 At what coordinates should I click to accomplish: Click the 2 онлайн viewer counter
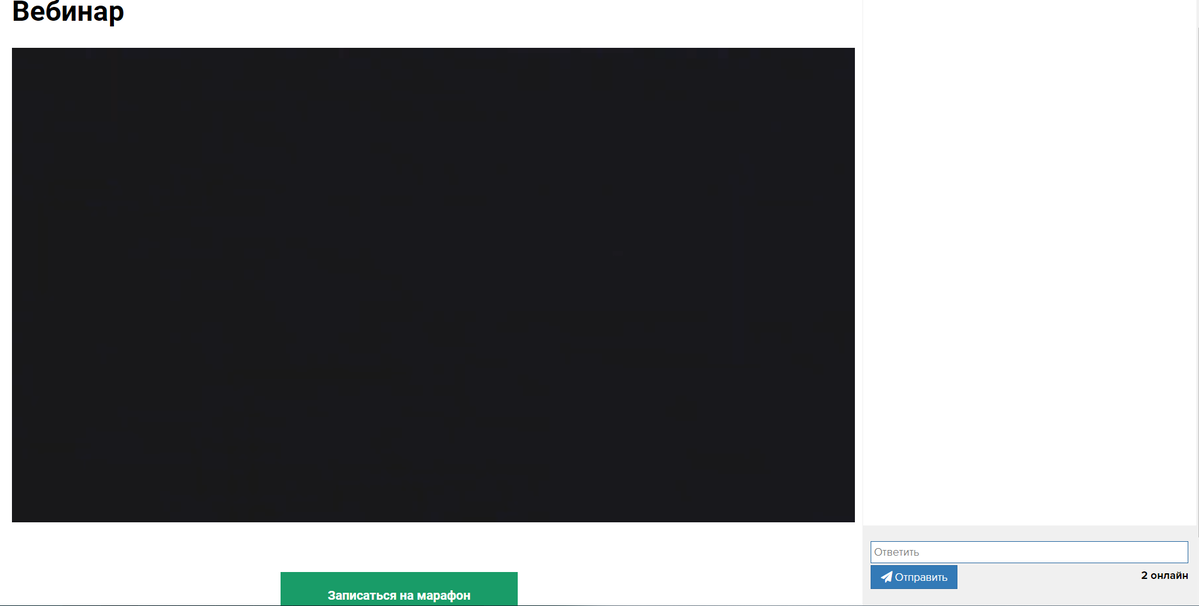tap(1163, 576)
